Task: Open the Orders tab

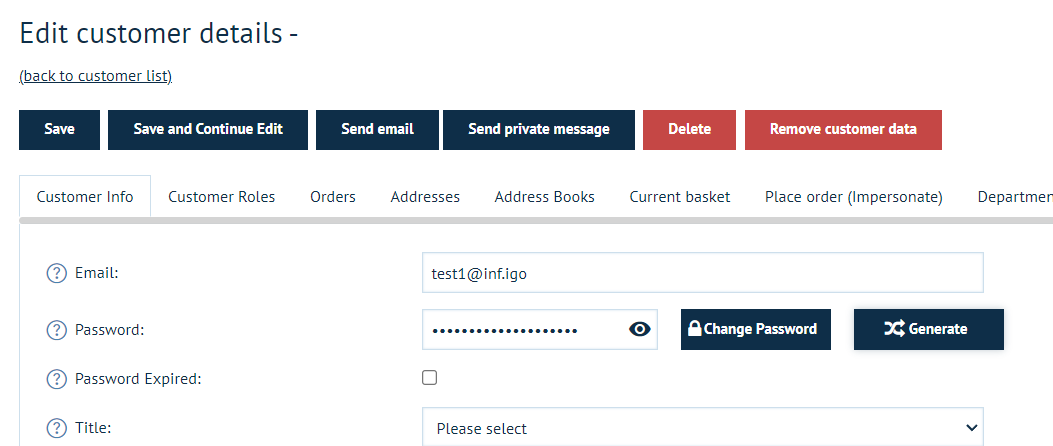Action: pyautogui.click(x=333, y=197)
